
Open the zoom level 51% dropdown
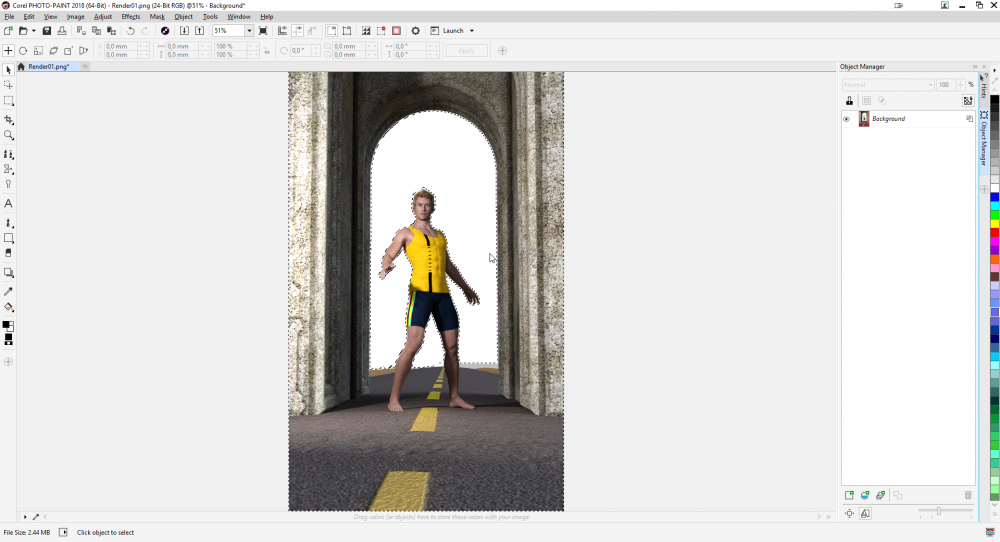click(x=249, y=31)
